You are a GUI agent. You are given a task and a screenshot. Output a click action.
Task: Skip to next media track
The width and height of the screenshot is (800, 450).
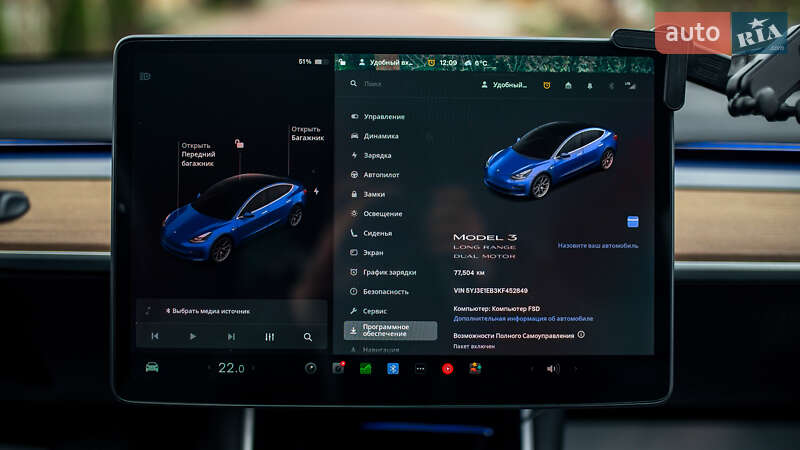(231, 336)
